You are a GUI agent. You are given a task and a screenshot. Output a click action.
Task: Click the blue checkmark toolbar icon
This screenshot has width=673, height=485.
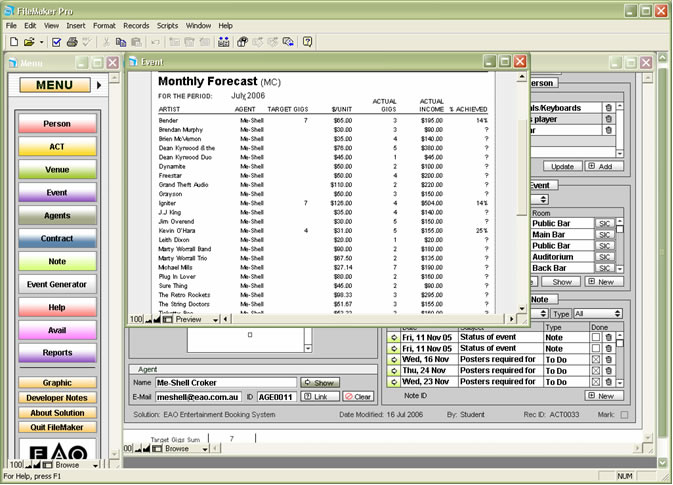(x=56, y=42)
